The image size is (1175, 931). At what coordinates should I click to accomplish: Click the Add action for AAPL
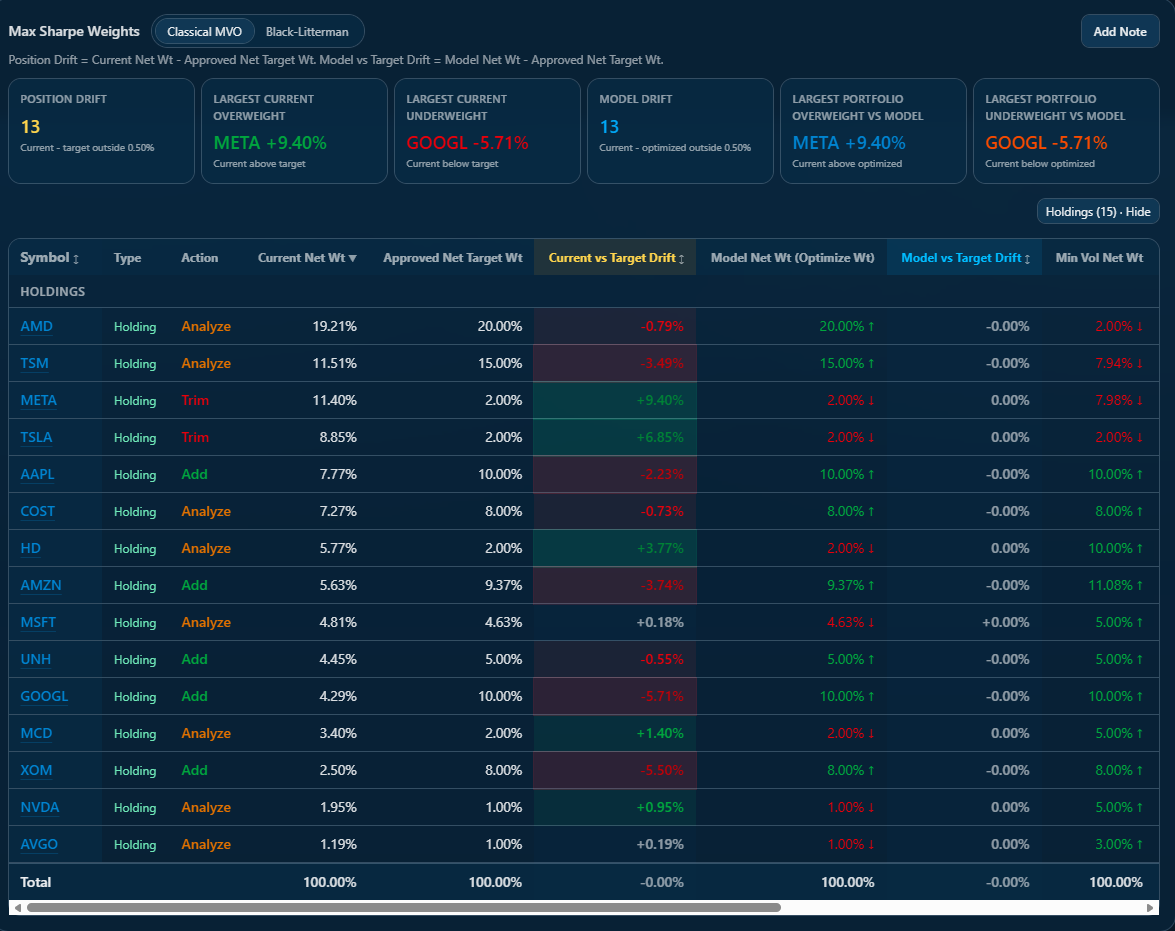pyautogui.click(x=194, y=474)
